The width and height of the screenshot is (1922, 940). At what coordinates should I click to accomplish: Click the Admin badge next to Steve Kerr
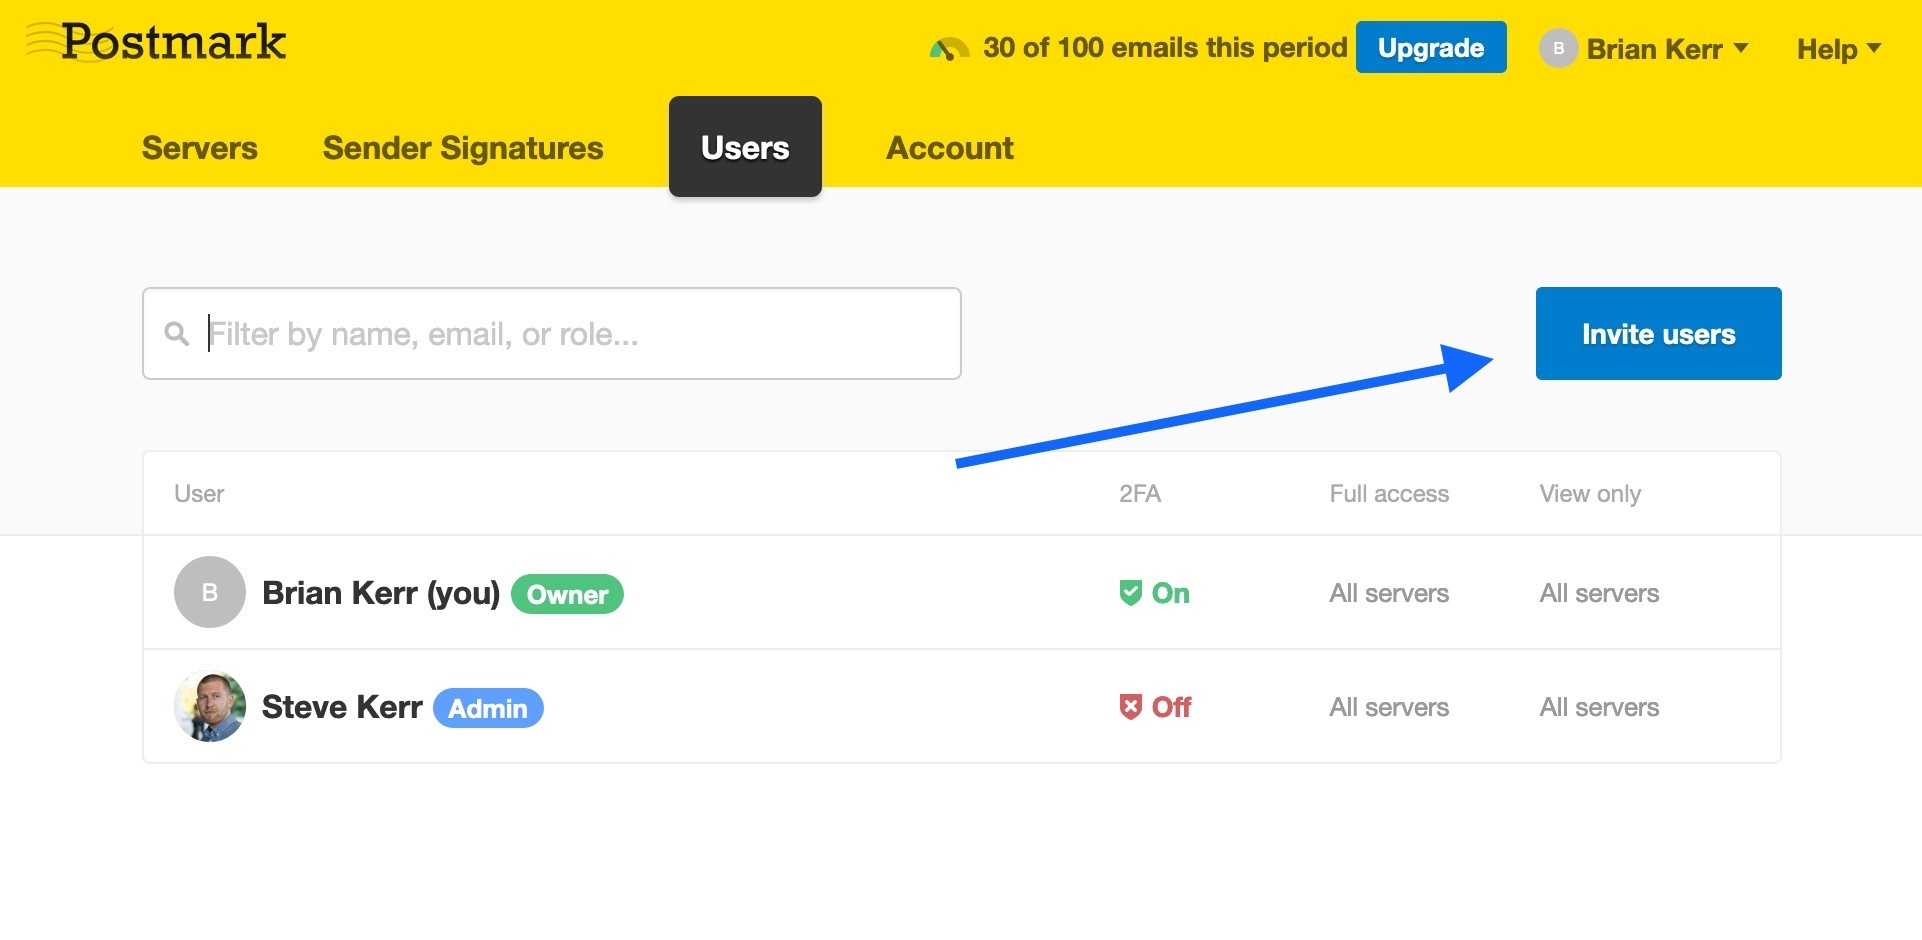(488, 708)
